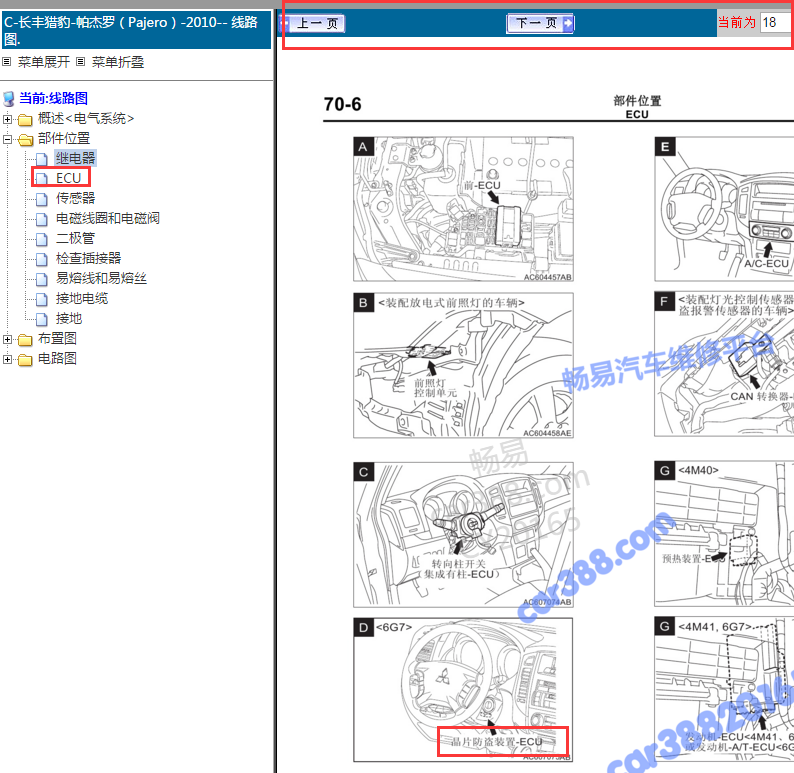Go to next page with 下一页 button
The height and width of the screenshot is (773, 794).
(540, 23)
